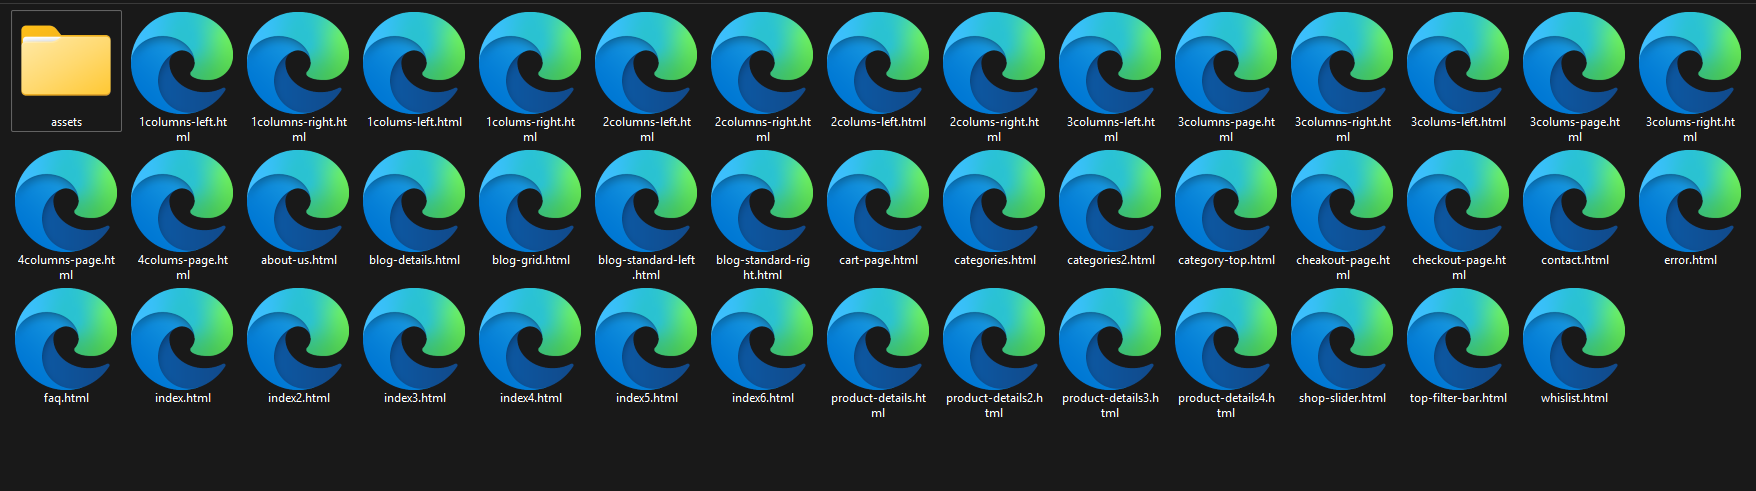Screen dimensions: 1756x491
Task: Select the about-us.html file icon
Action: click(298, 201)
